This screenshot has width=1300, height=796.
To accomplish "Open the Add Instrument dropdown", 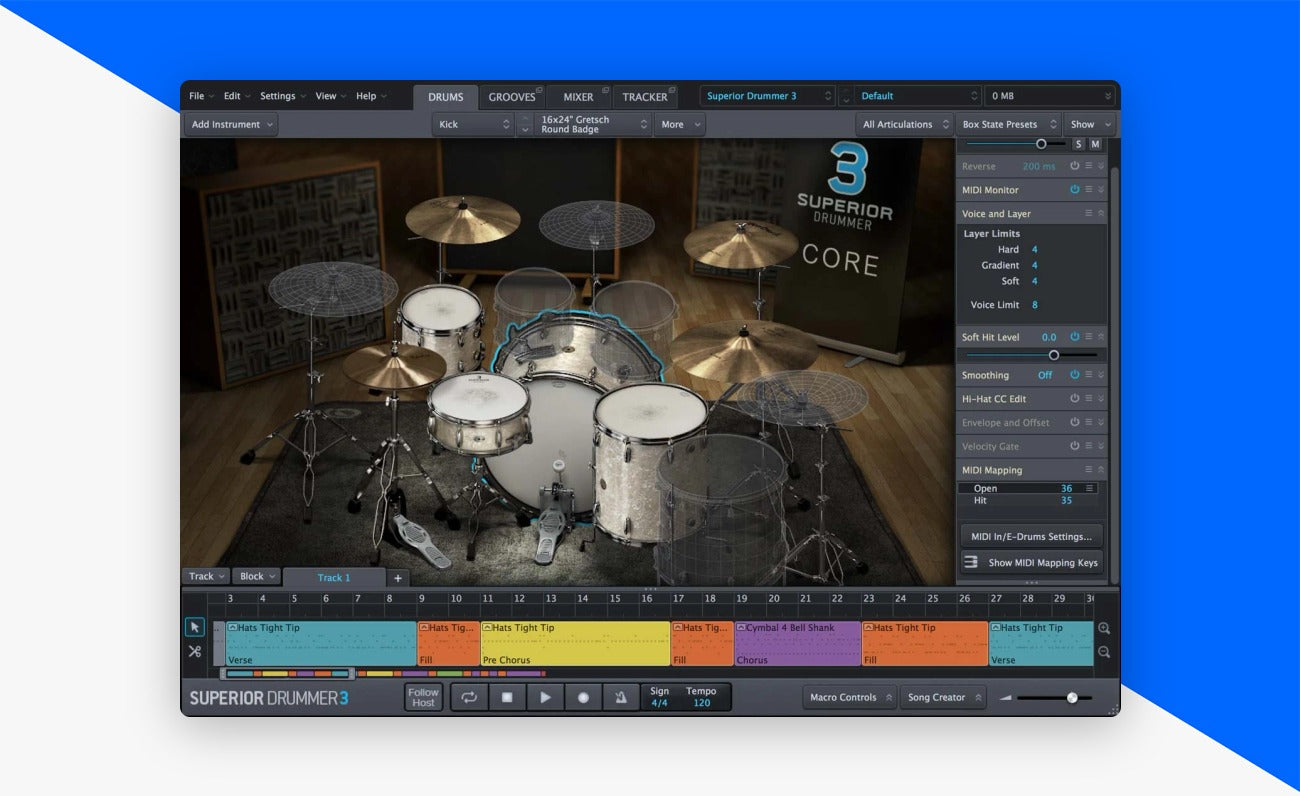I will (231, 125).
